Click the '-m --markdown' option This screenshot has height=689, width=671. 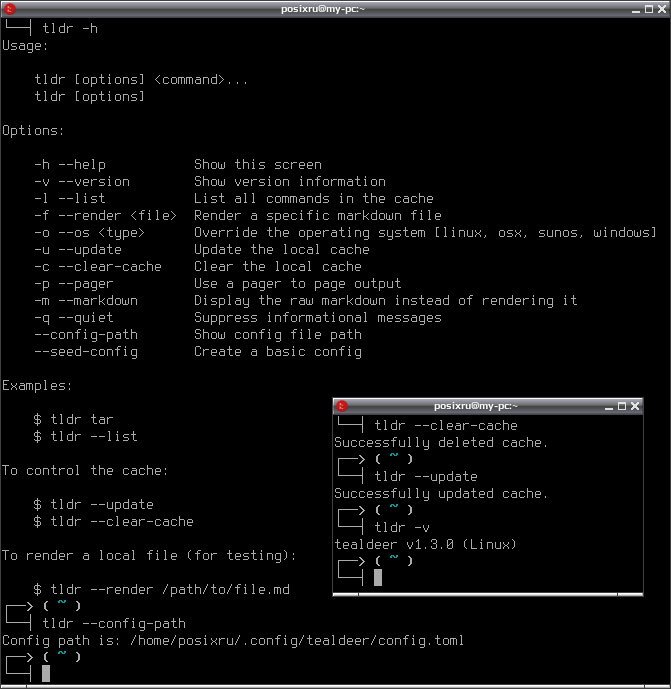tap(86, 301)
